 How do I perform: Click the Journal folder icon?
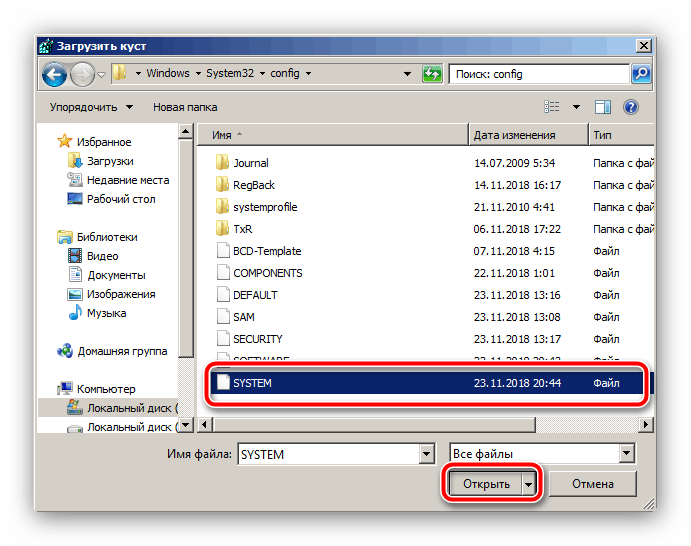223,163
